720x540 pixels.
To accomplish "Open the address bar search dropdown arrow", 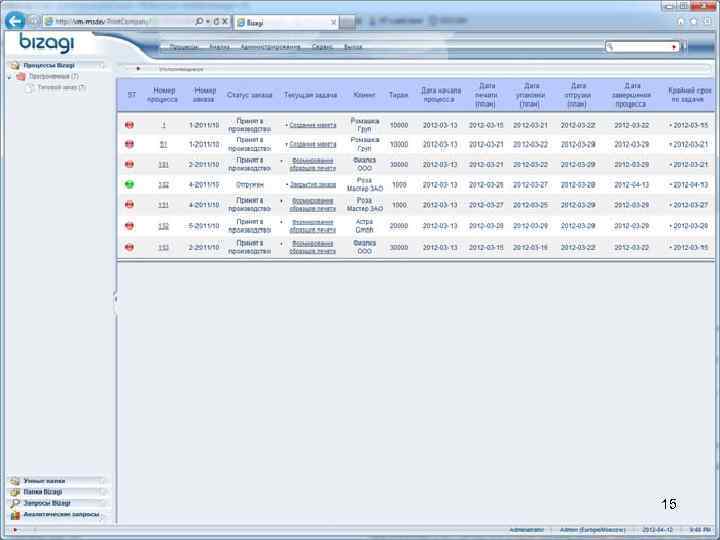I will (208, 21).
